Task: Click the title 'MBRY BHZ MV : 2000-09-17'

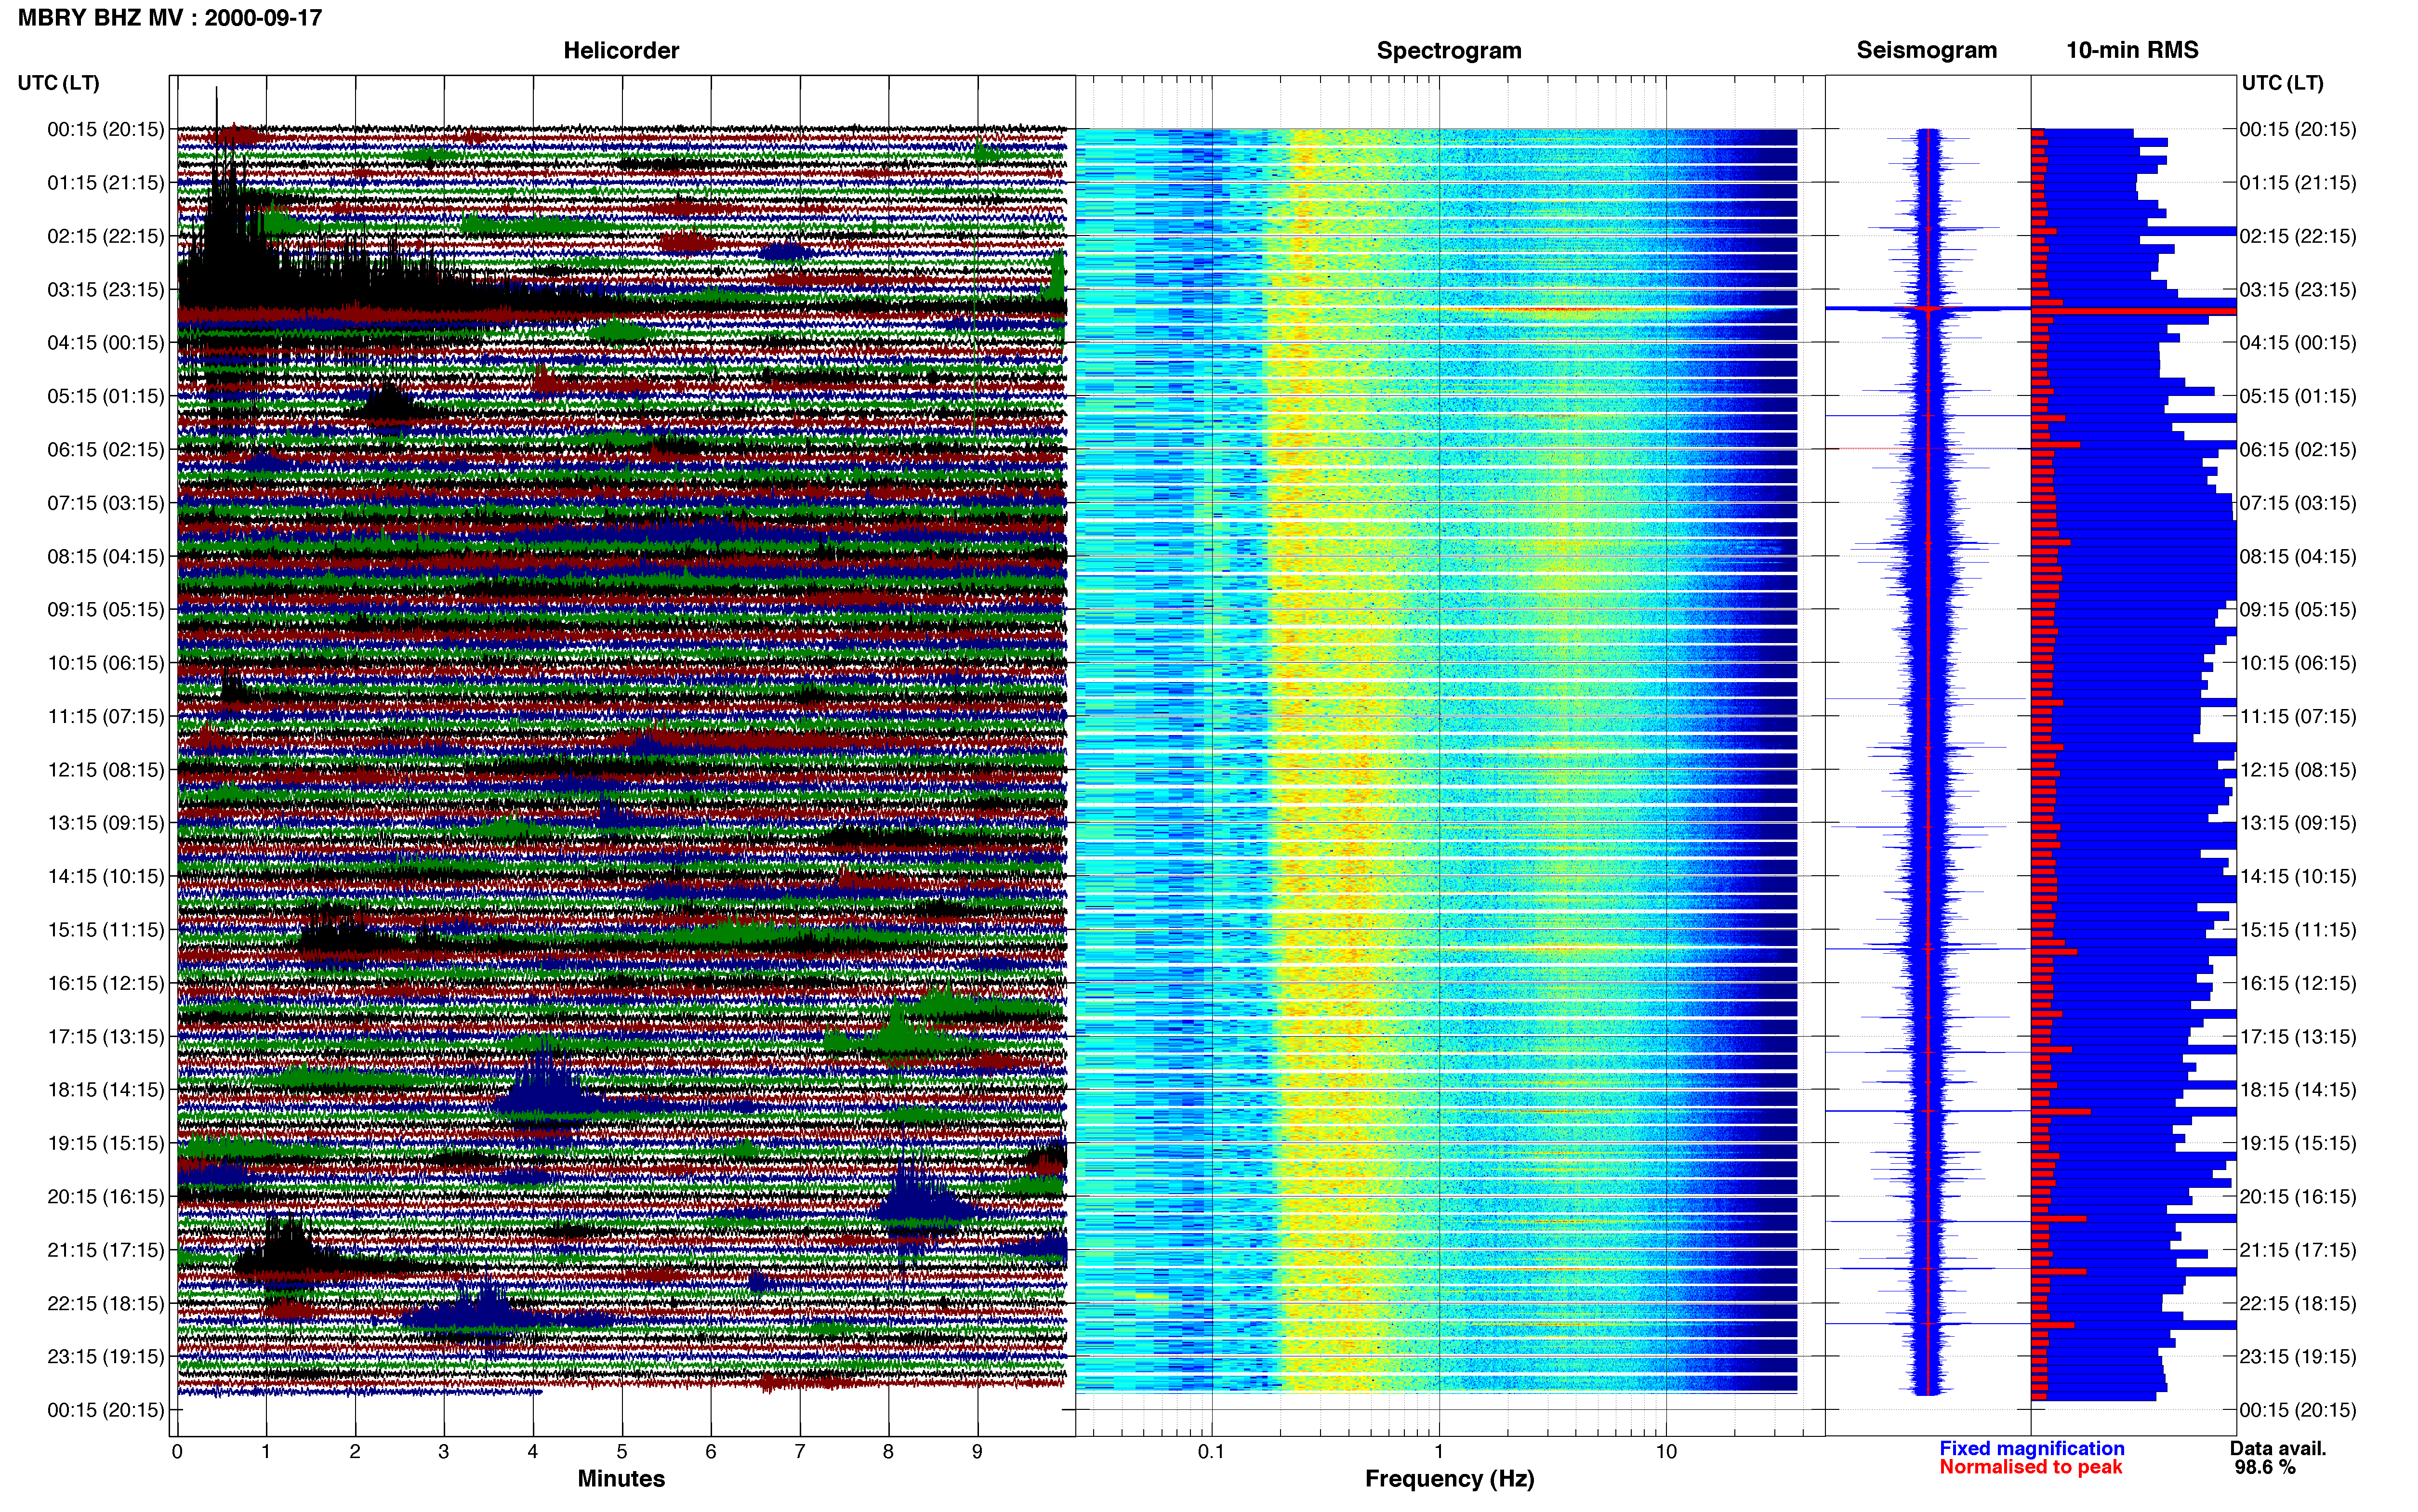Action: tap(170, 18)
